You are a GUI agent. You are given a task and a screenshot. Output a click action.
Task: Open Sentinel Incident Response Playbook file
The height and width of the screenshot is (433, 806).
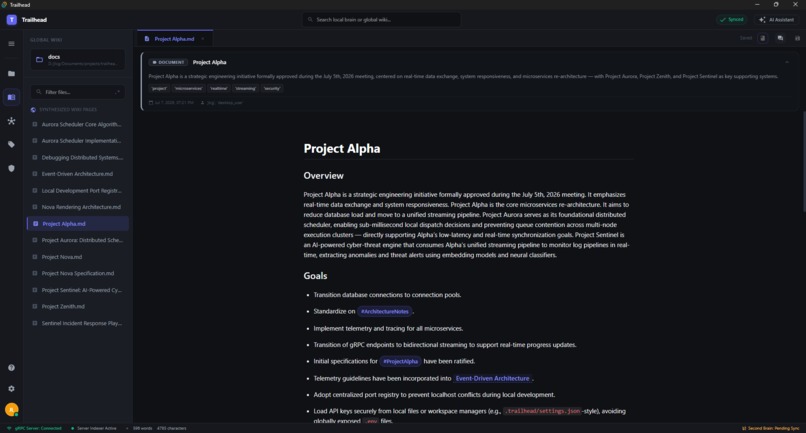[x=78, y=323]
